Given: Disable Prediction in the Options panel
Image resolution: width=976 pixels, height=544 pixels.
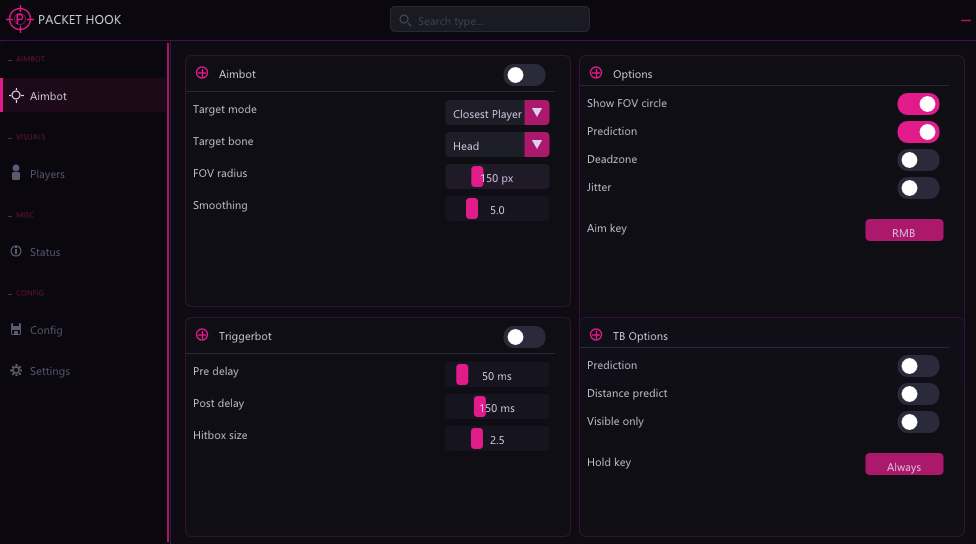Looking at the screenshot, I should [918, 132].
